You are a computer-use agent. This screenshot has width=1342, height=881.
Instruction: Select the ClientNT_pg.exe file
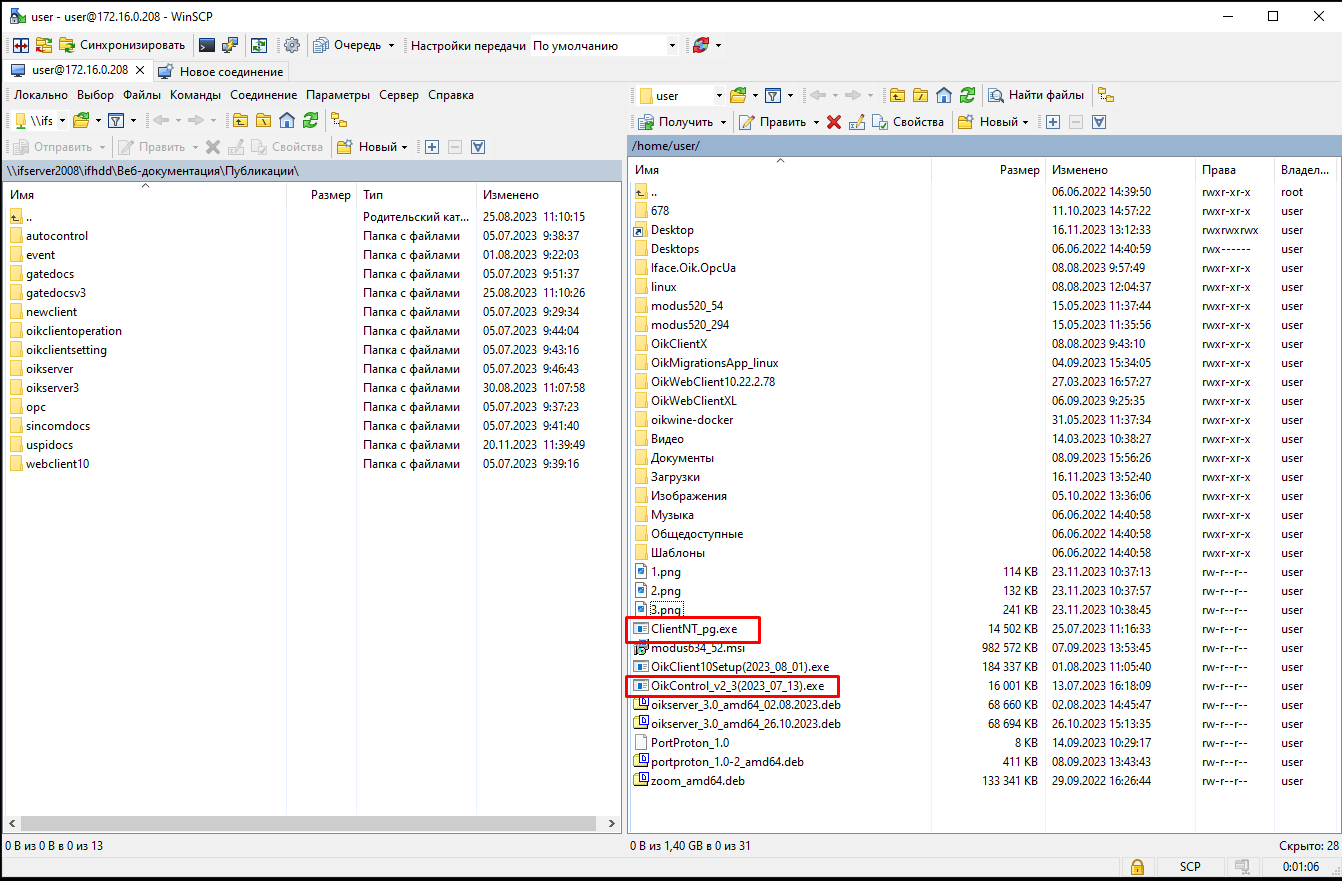[x=693, y=629]
